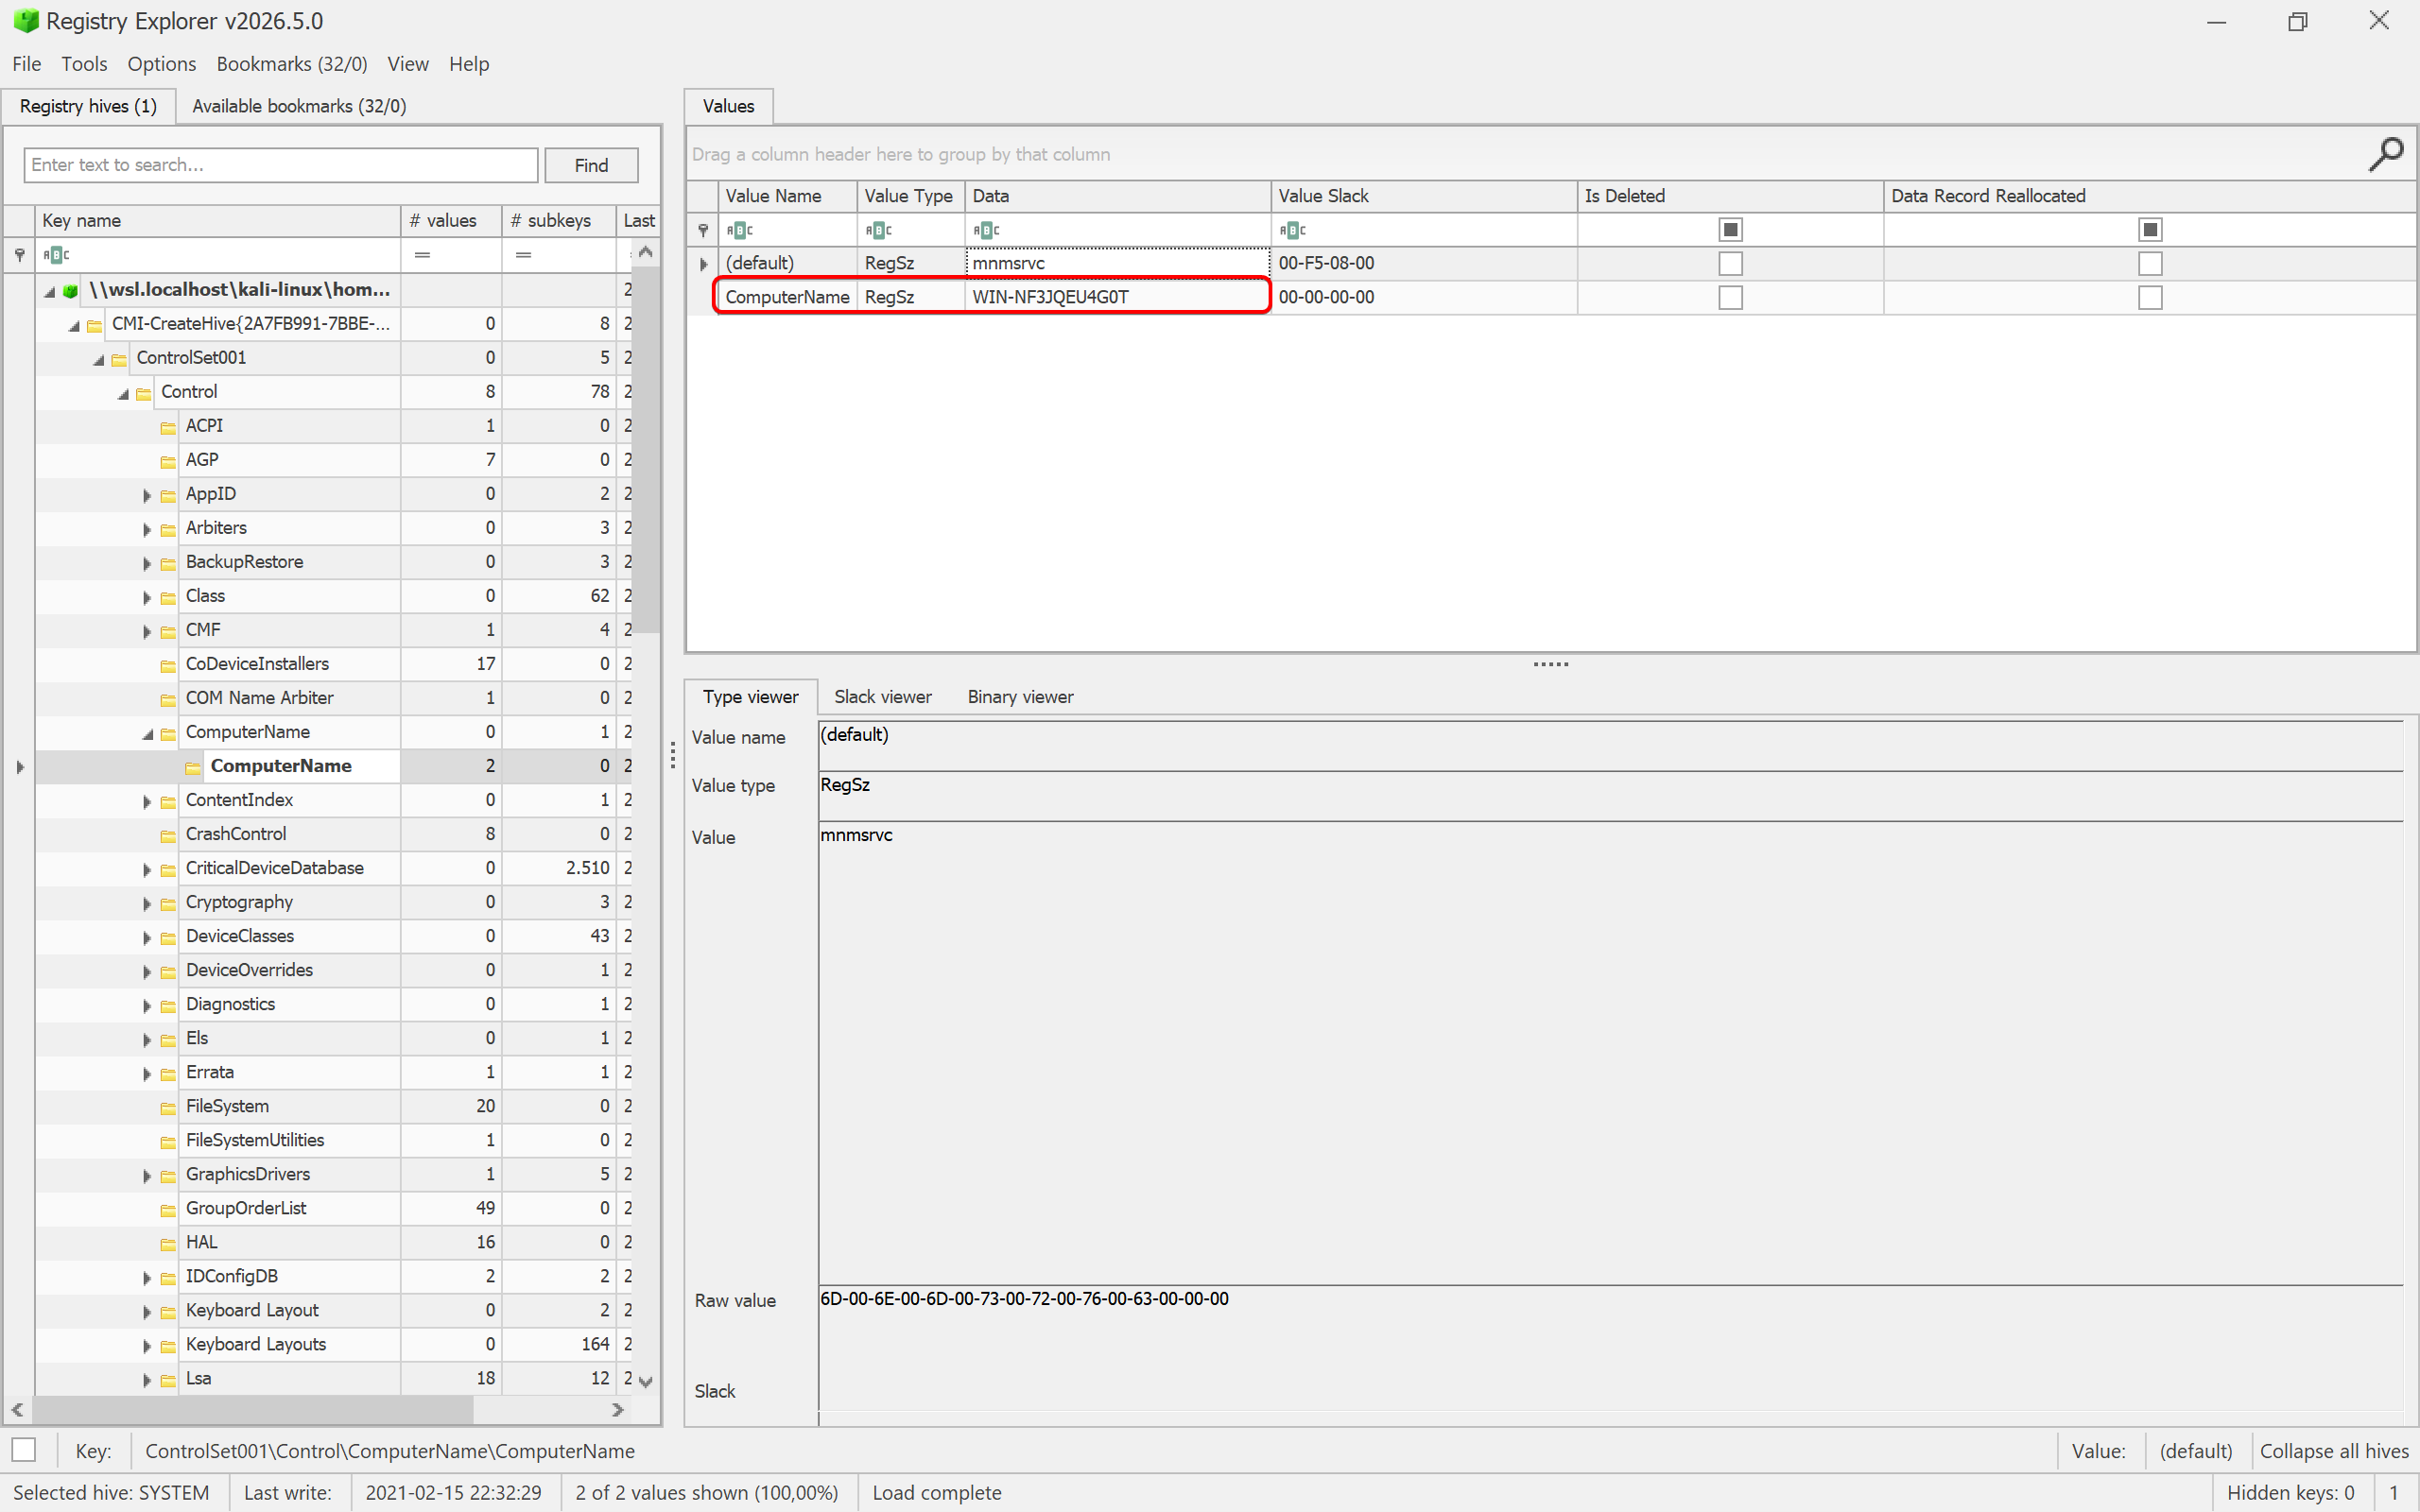Toggle the checkbox left of Key in status bar
This screenshot has width=2420, height=1512.
click(x=24, y=1450)
